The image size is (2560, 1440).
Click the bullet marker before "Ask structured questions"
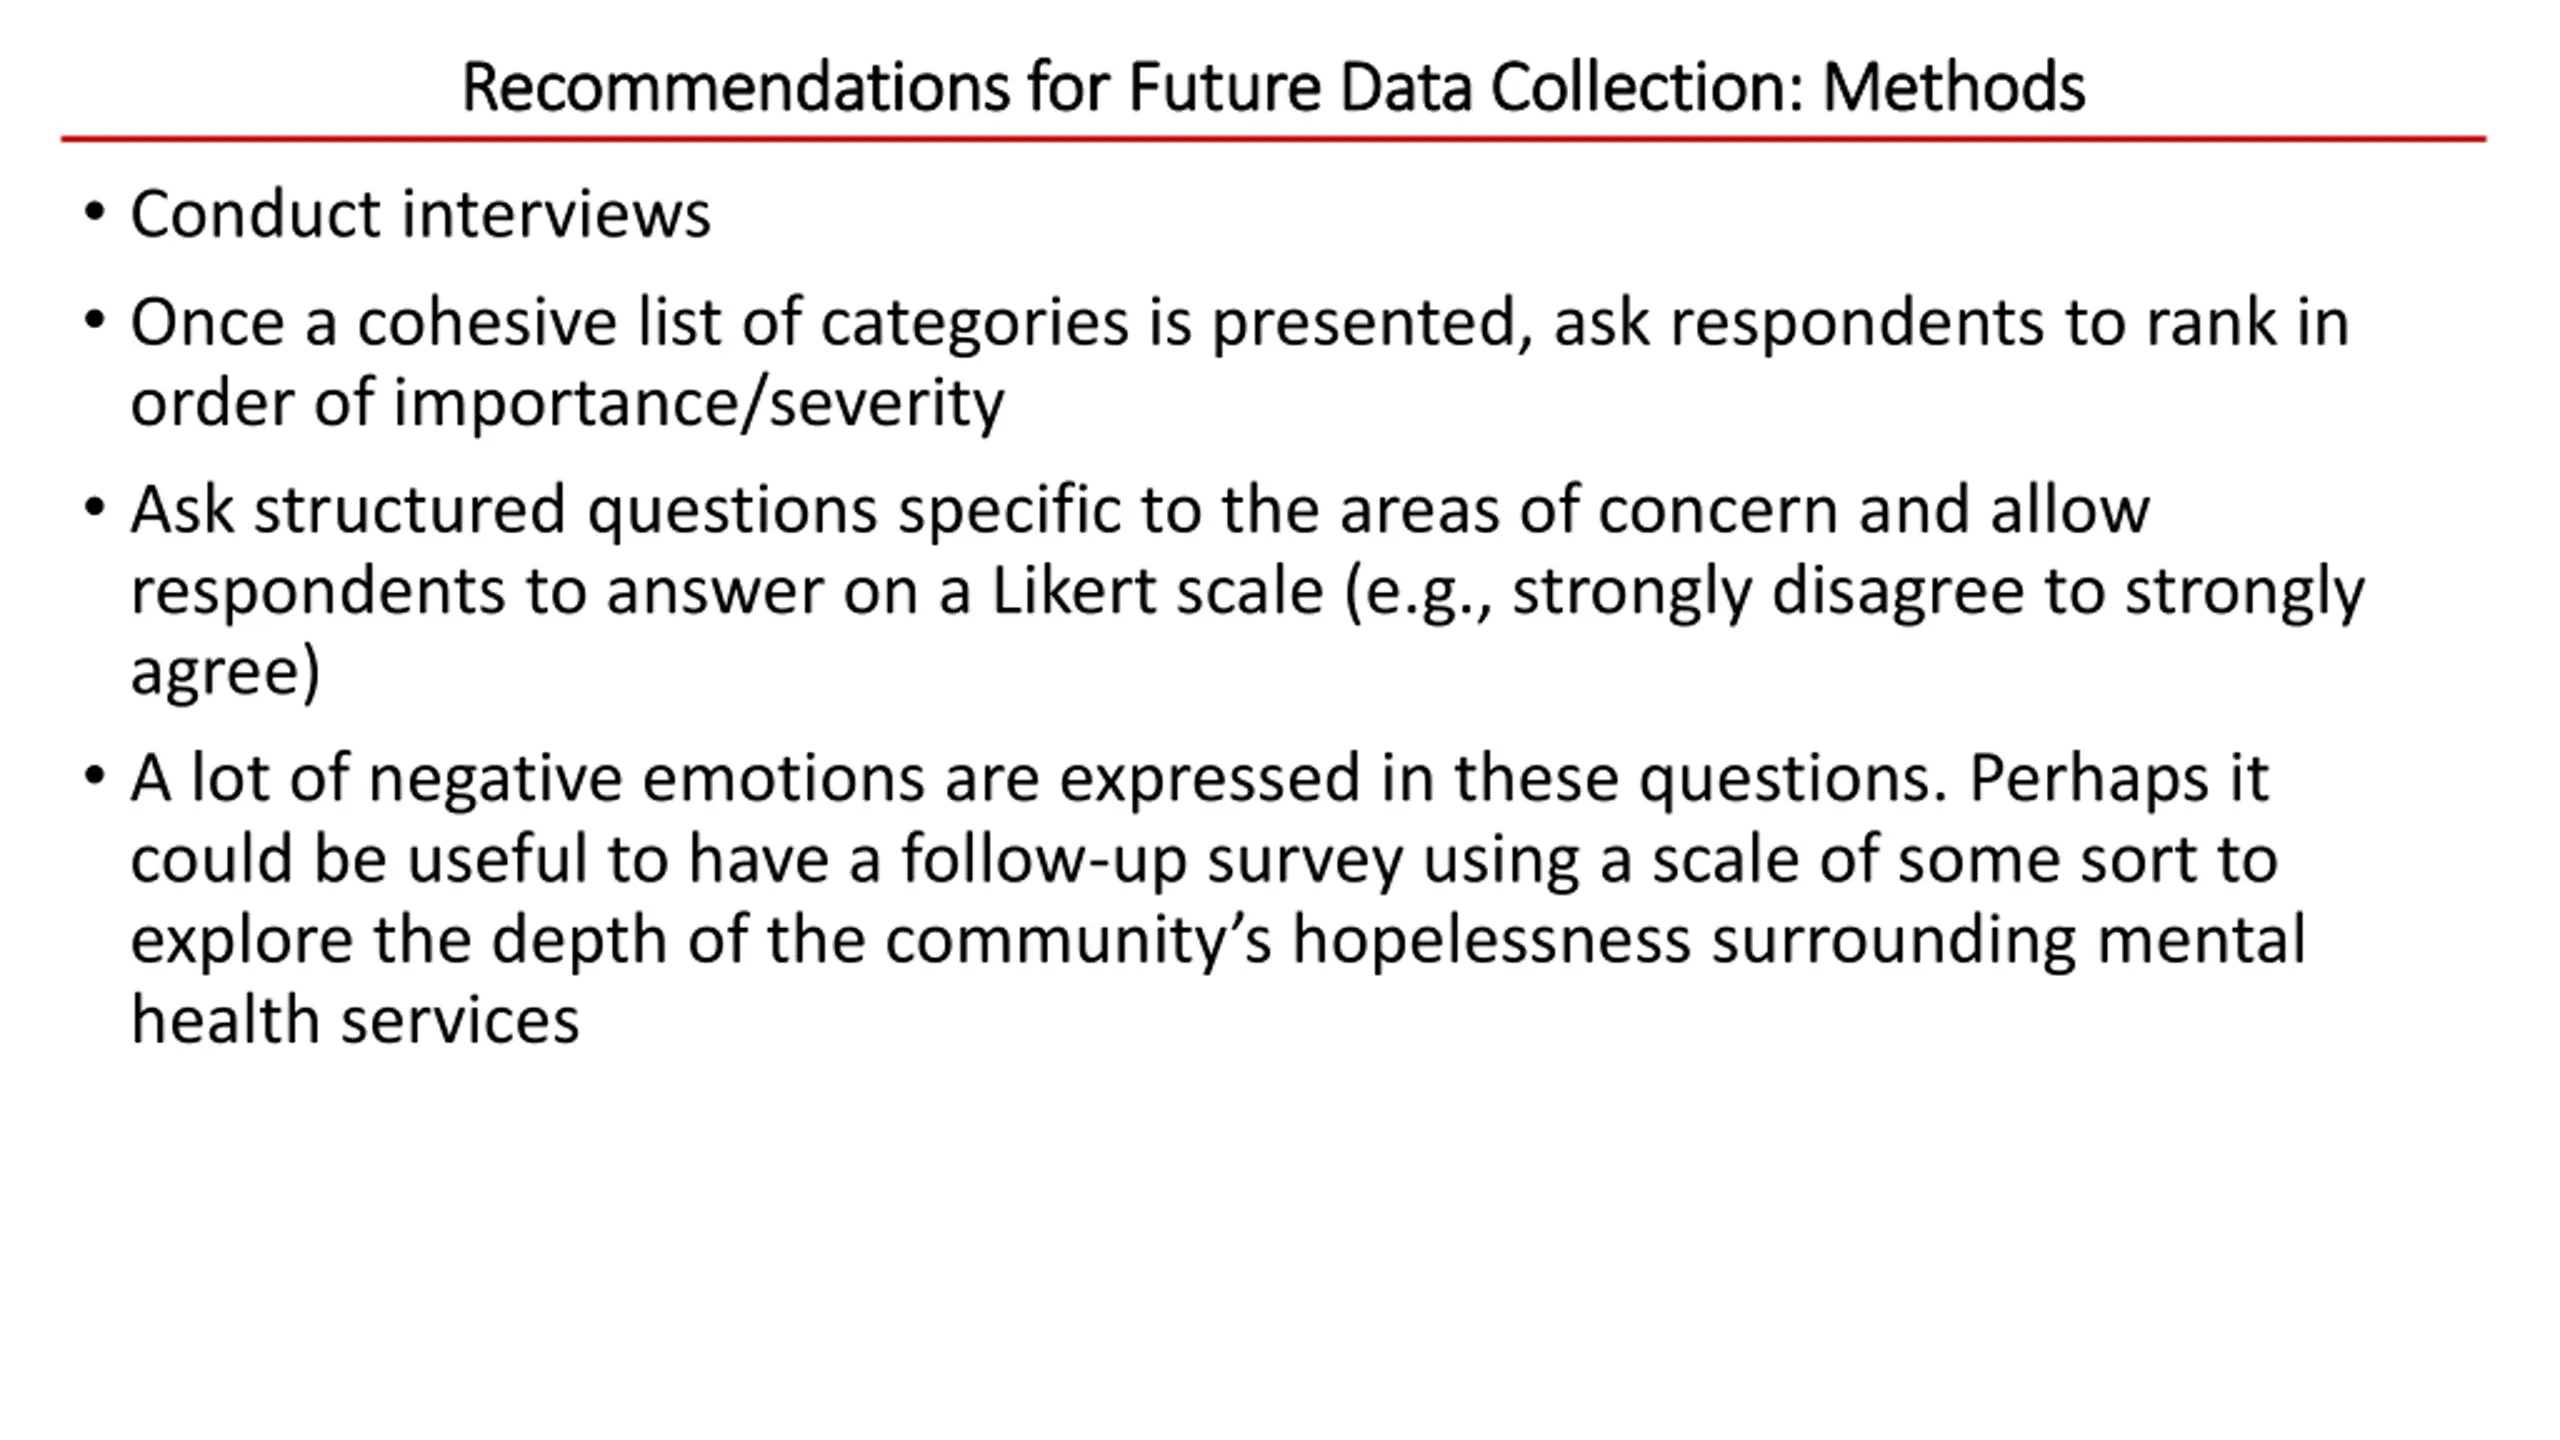point(95,508)
